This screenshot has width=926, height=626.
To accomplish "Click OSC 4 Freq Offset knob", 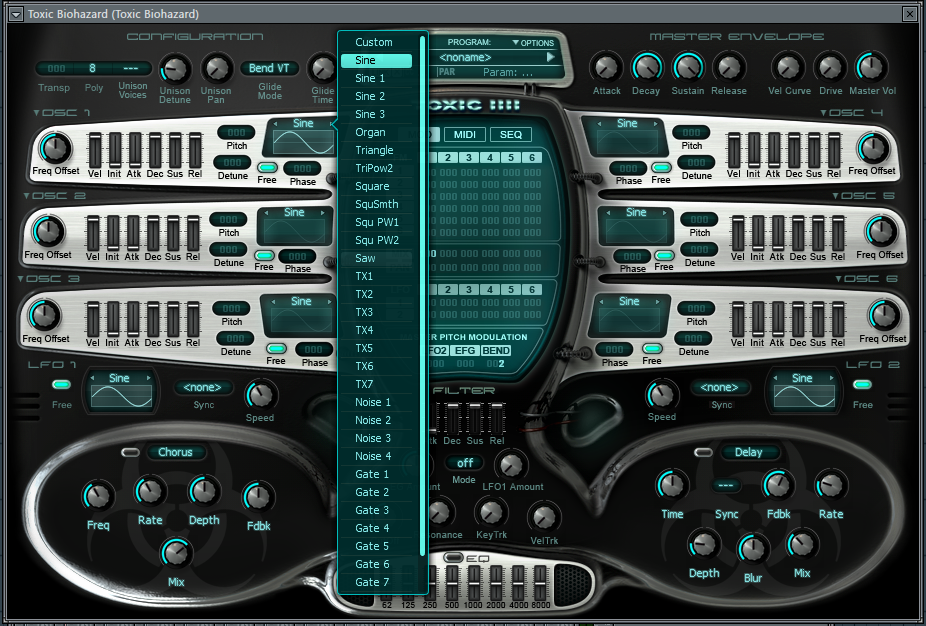I will 873,148.
